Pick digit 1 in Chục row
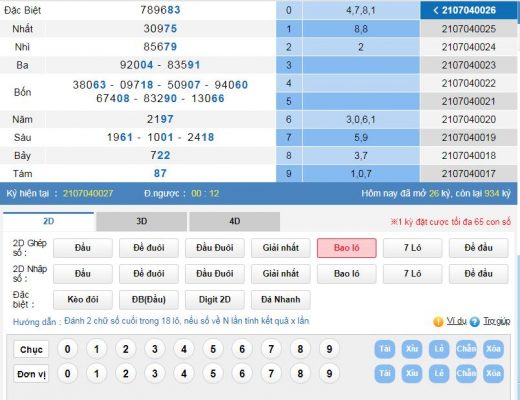520x400 pixels. [96, 349]
